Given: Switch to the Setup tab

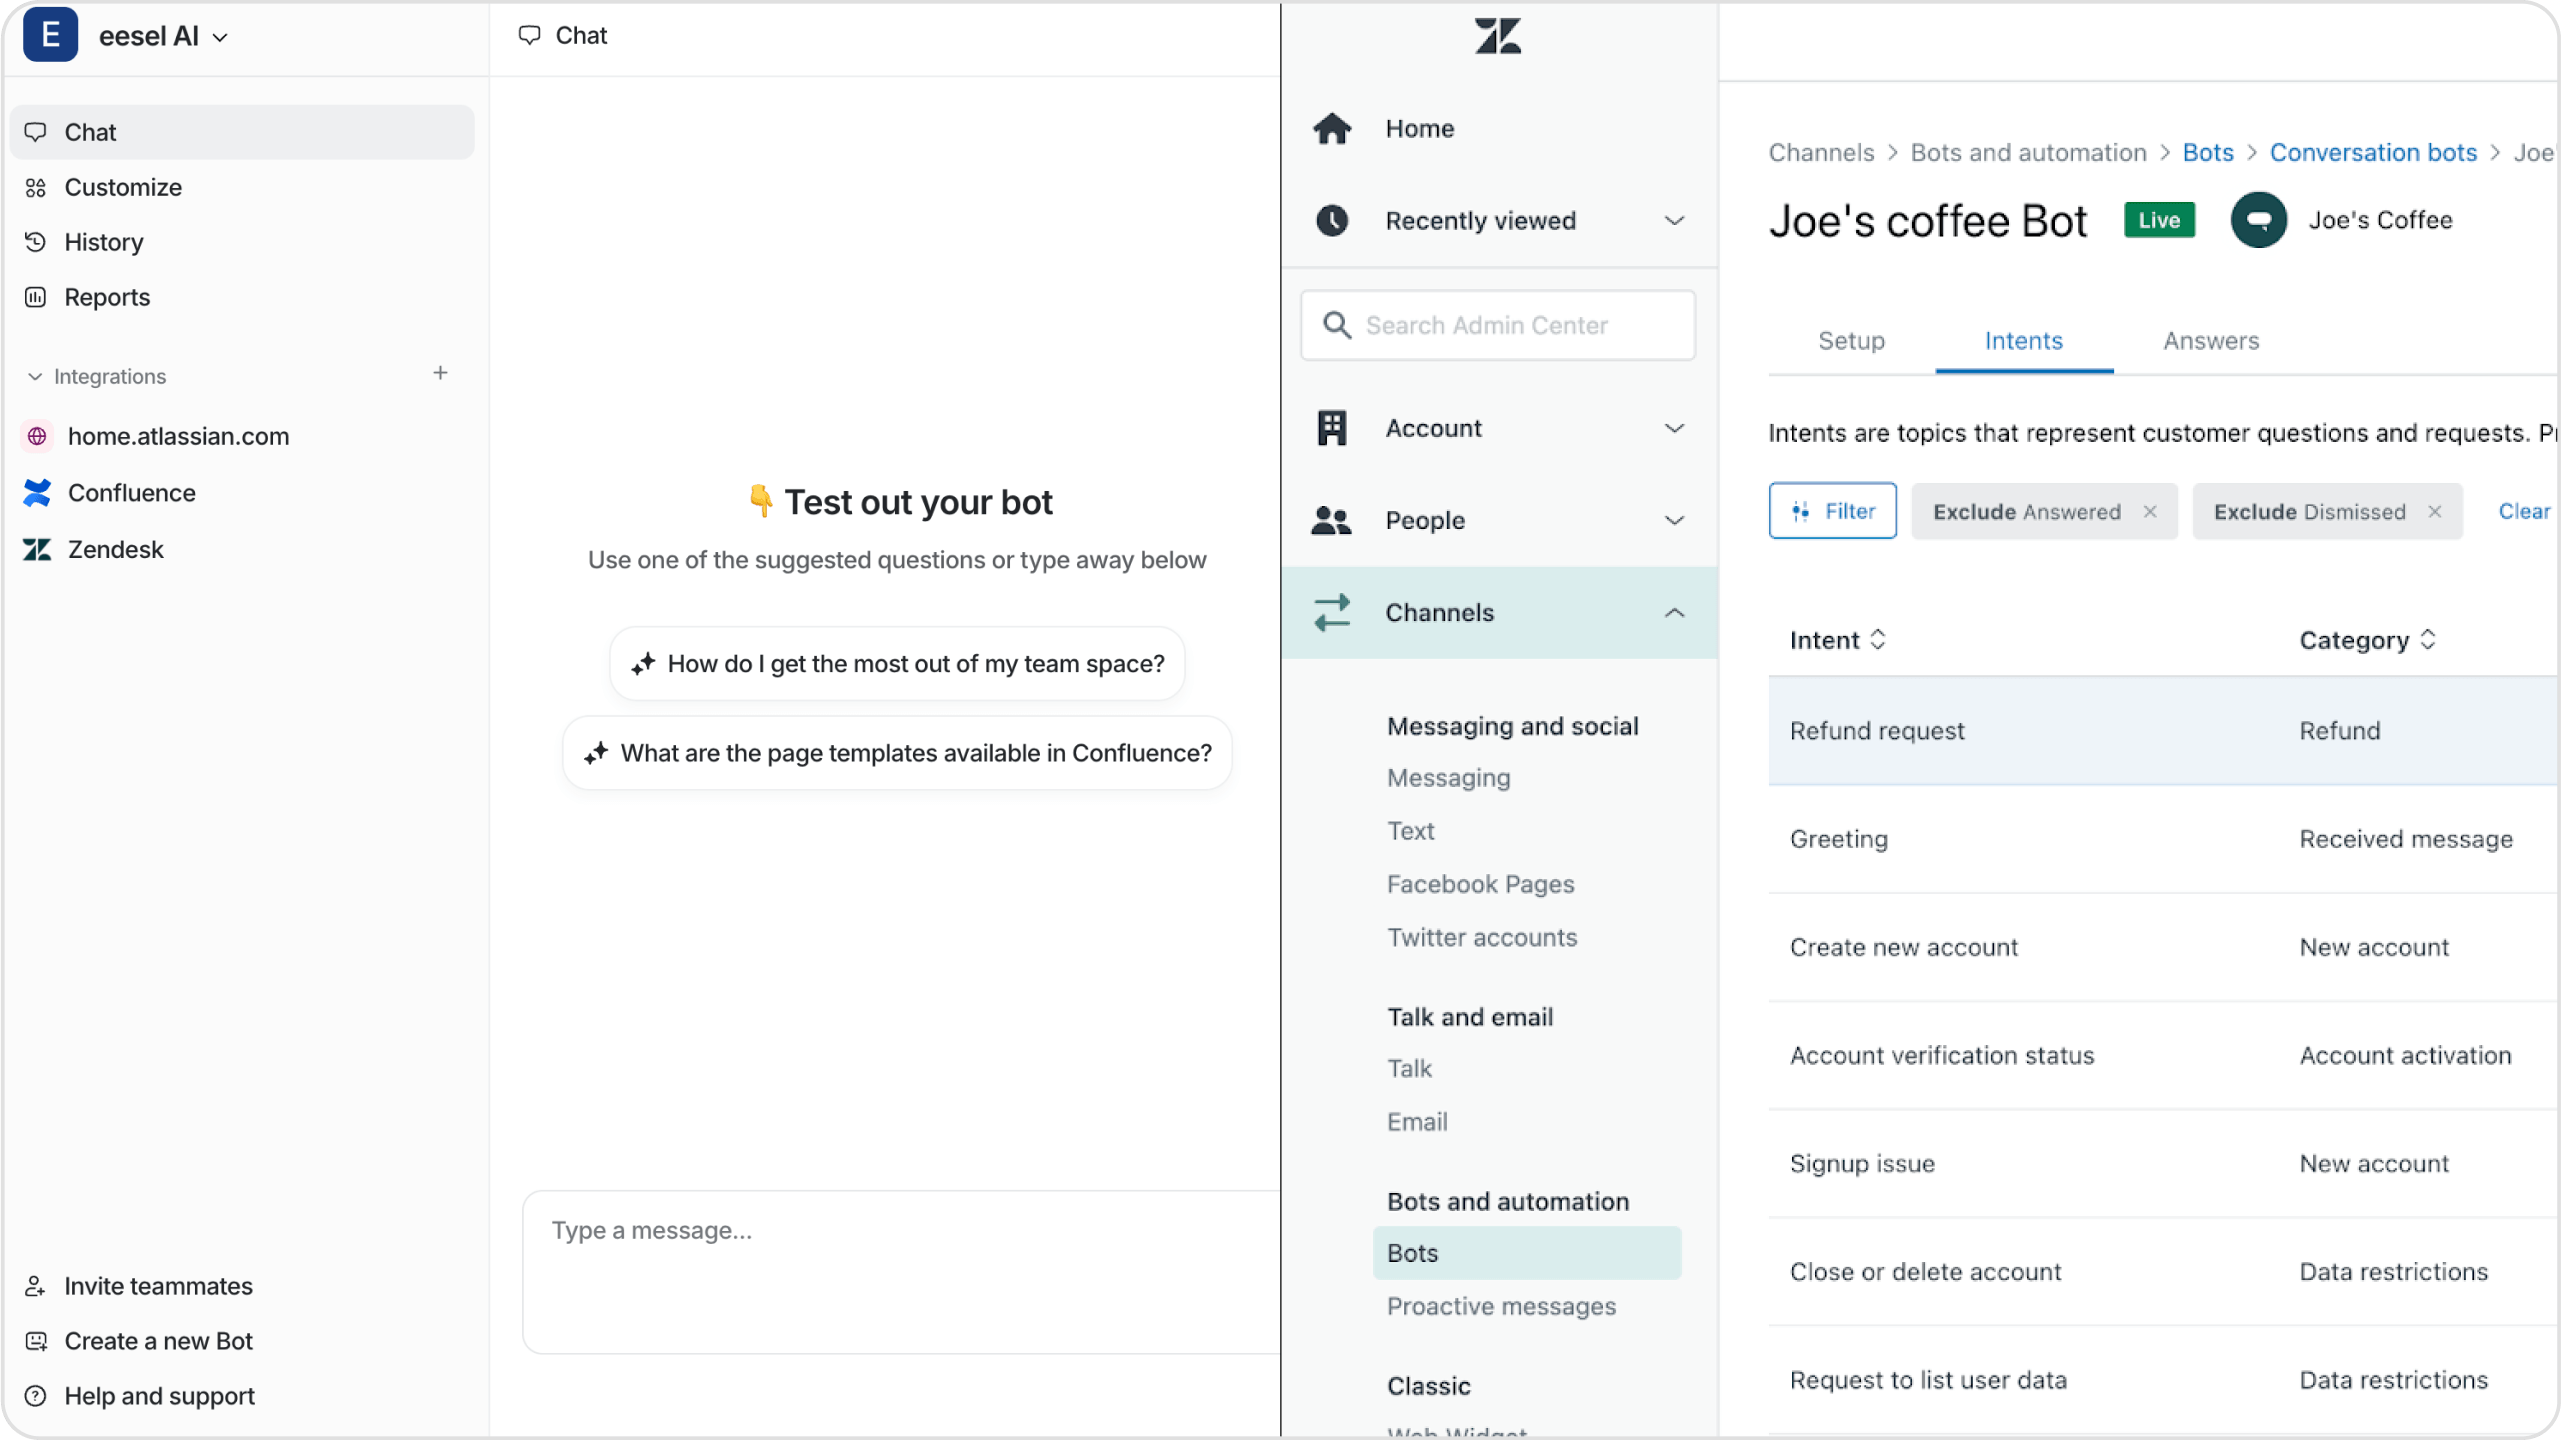Looking at the screenshot, I should [x=1851, y=341].
